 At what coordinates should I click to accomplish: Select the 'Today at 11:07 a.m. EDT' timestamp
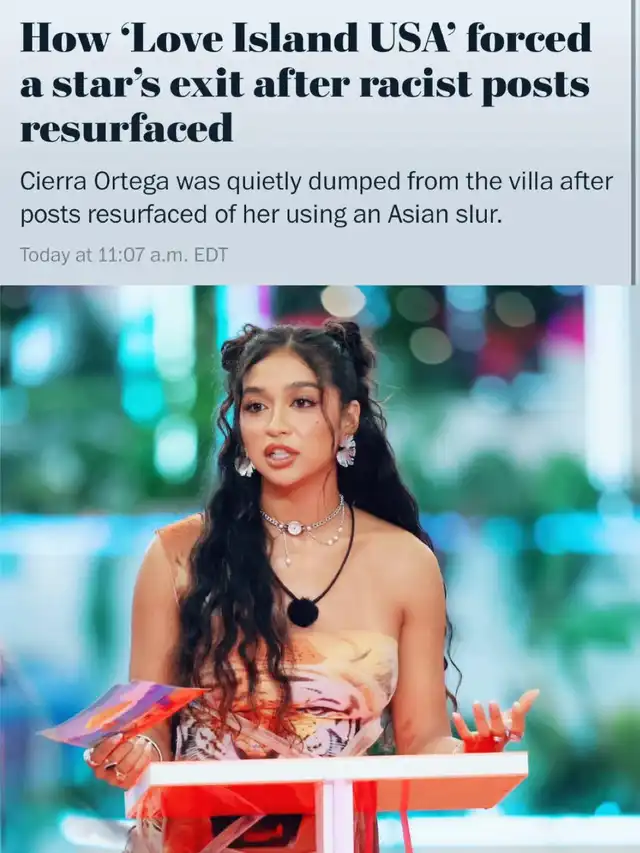coord(124,255)
